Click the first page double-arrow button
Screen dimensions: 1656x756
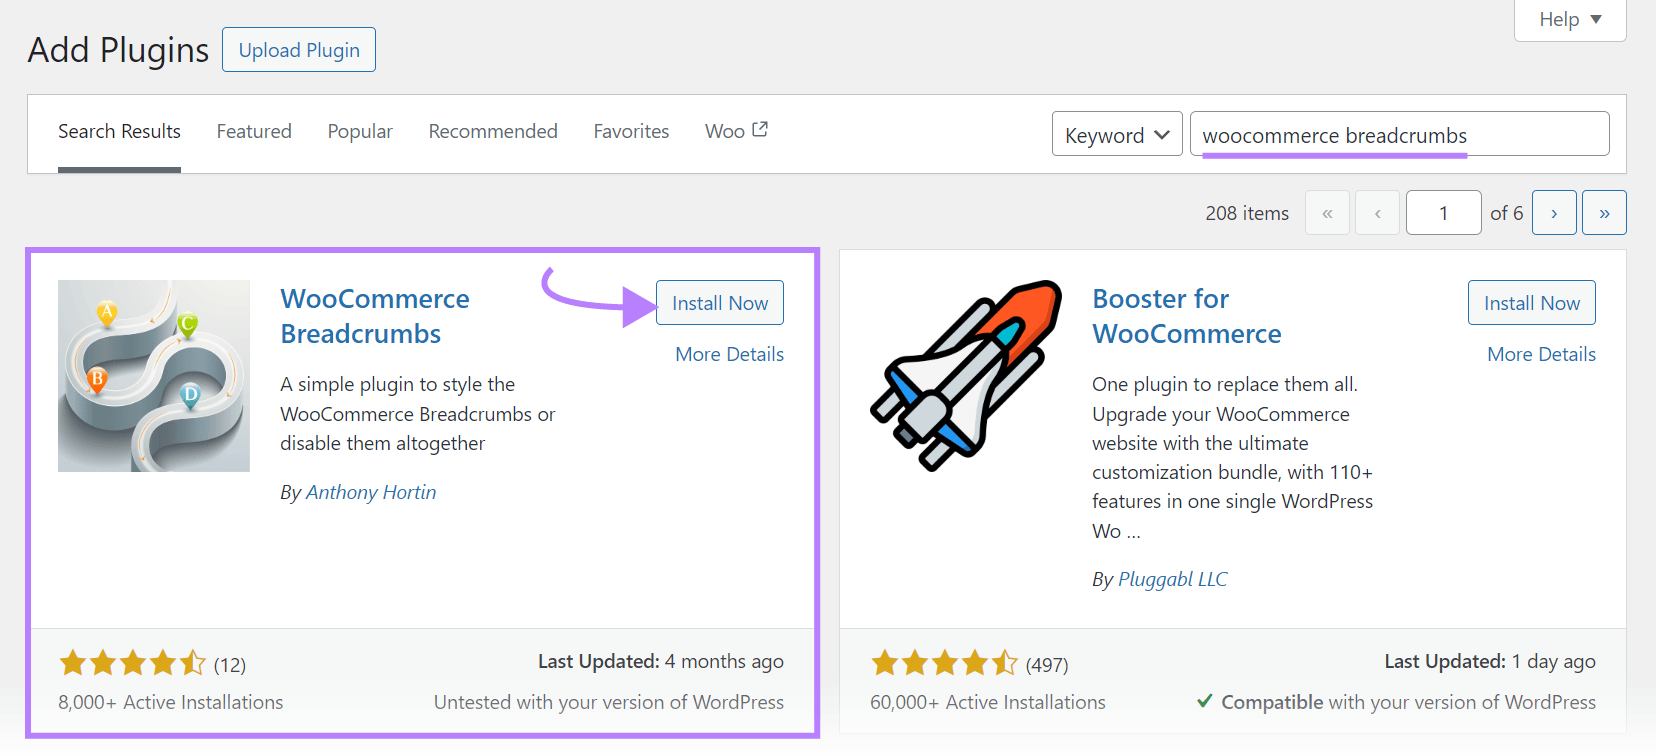pos(1327,213)
